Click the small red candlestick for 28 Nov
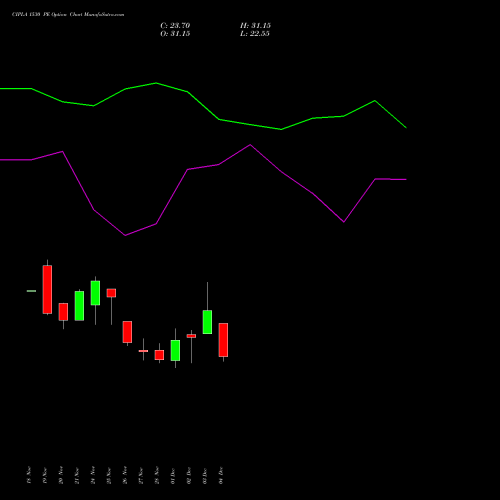 pyautogui.click(x=159, y=355)
